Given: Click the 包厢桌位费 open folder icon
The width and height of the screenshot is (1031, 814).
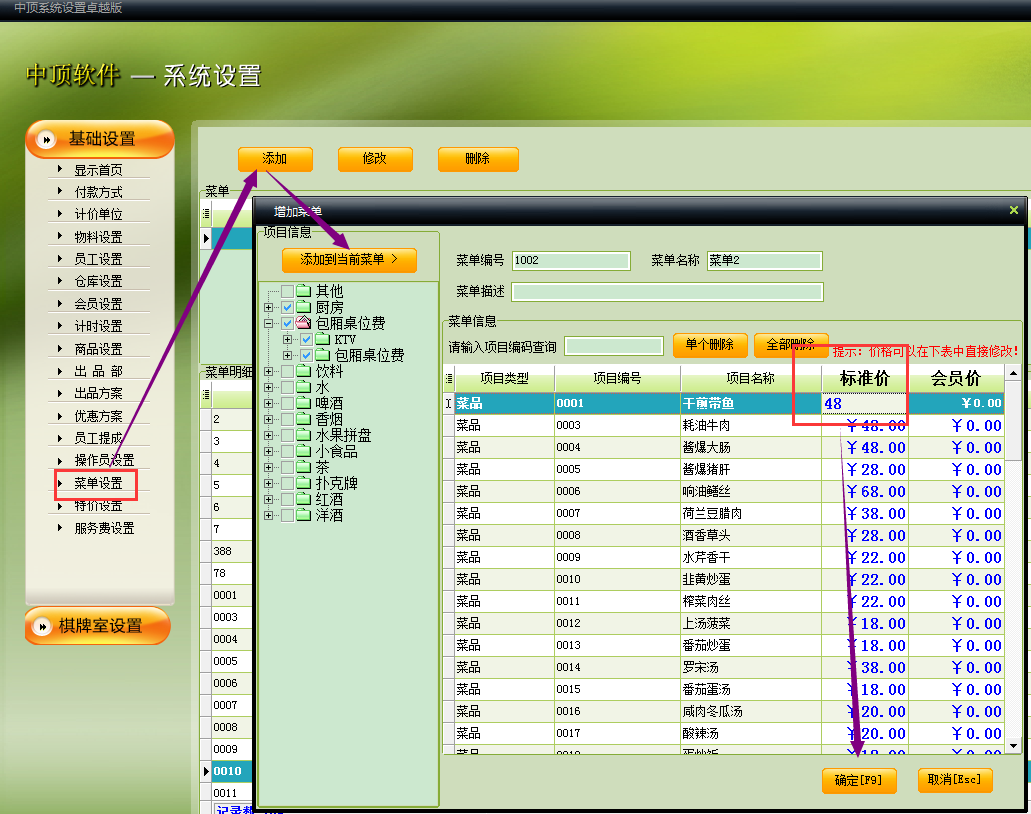Looking at the screenshot, I should 304,324.
